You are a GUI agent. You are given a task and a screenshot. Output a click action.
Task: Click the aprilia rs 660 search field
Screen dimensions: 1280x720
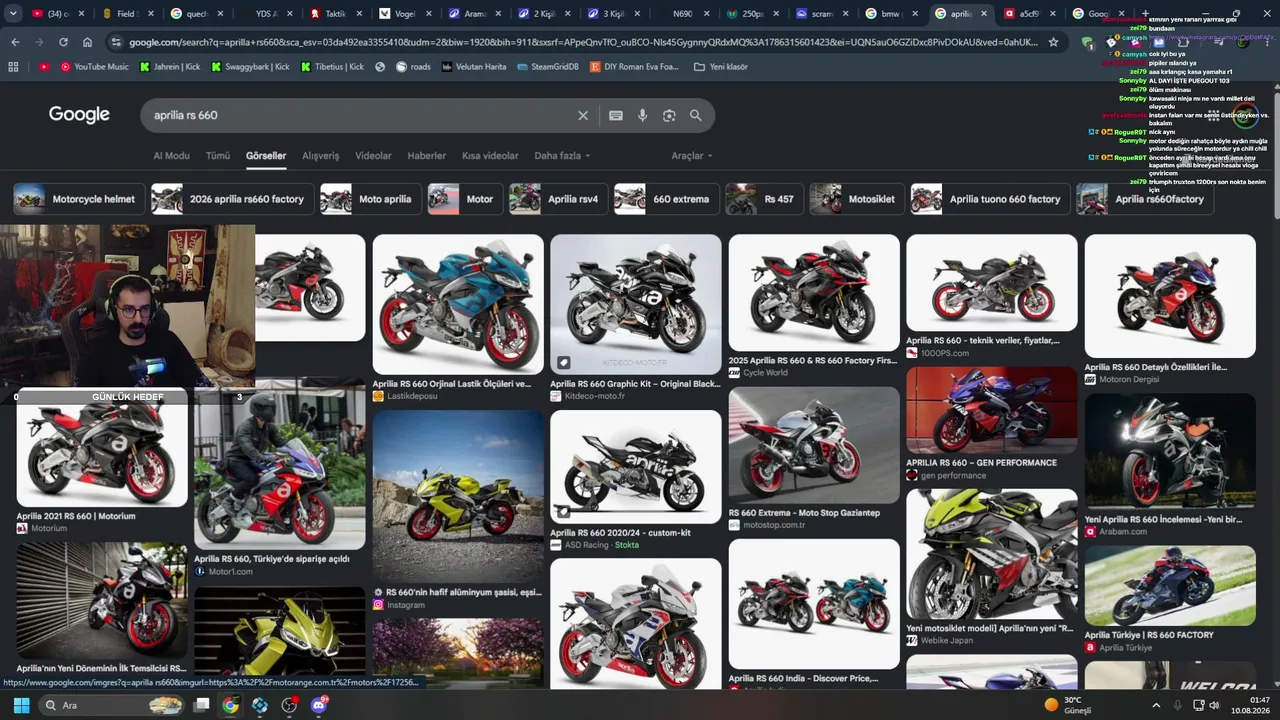[x=360, y=115]
